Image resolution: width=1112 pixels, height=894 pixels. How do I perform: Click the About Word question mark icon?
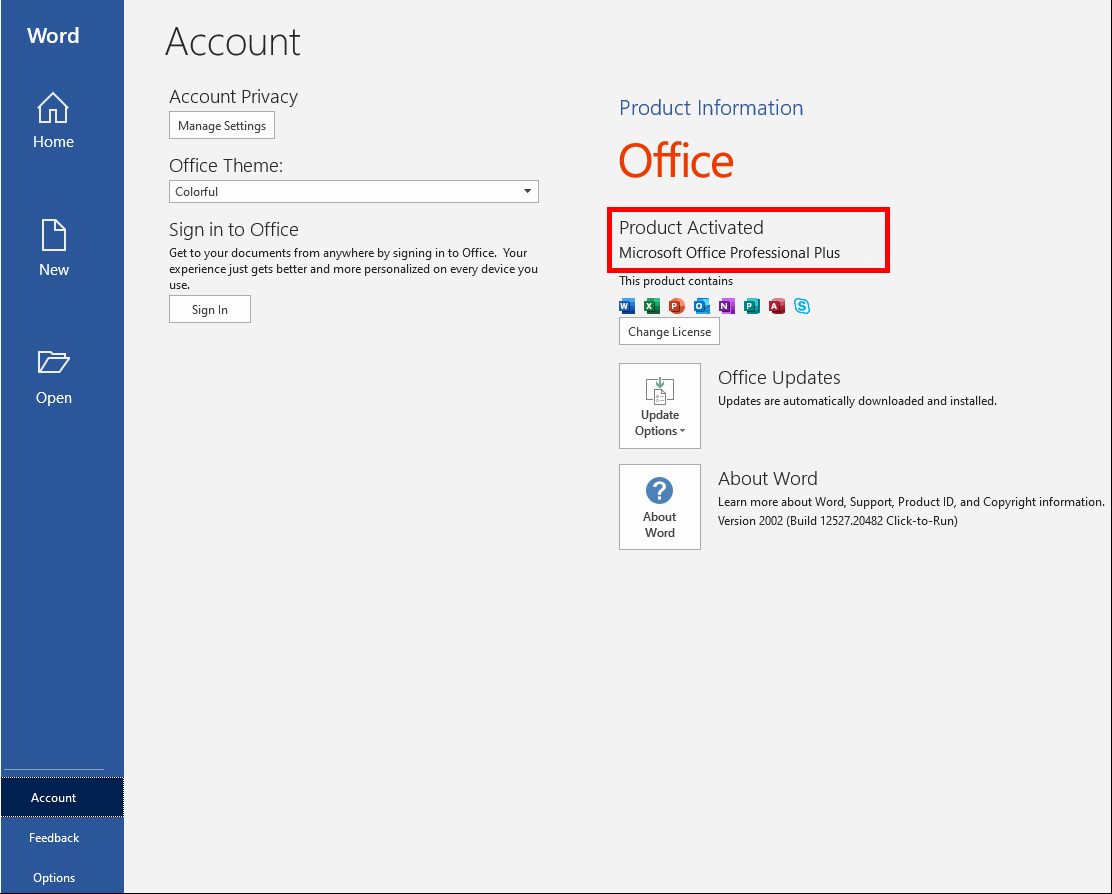[659, 491]
